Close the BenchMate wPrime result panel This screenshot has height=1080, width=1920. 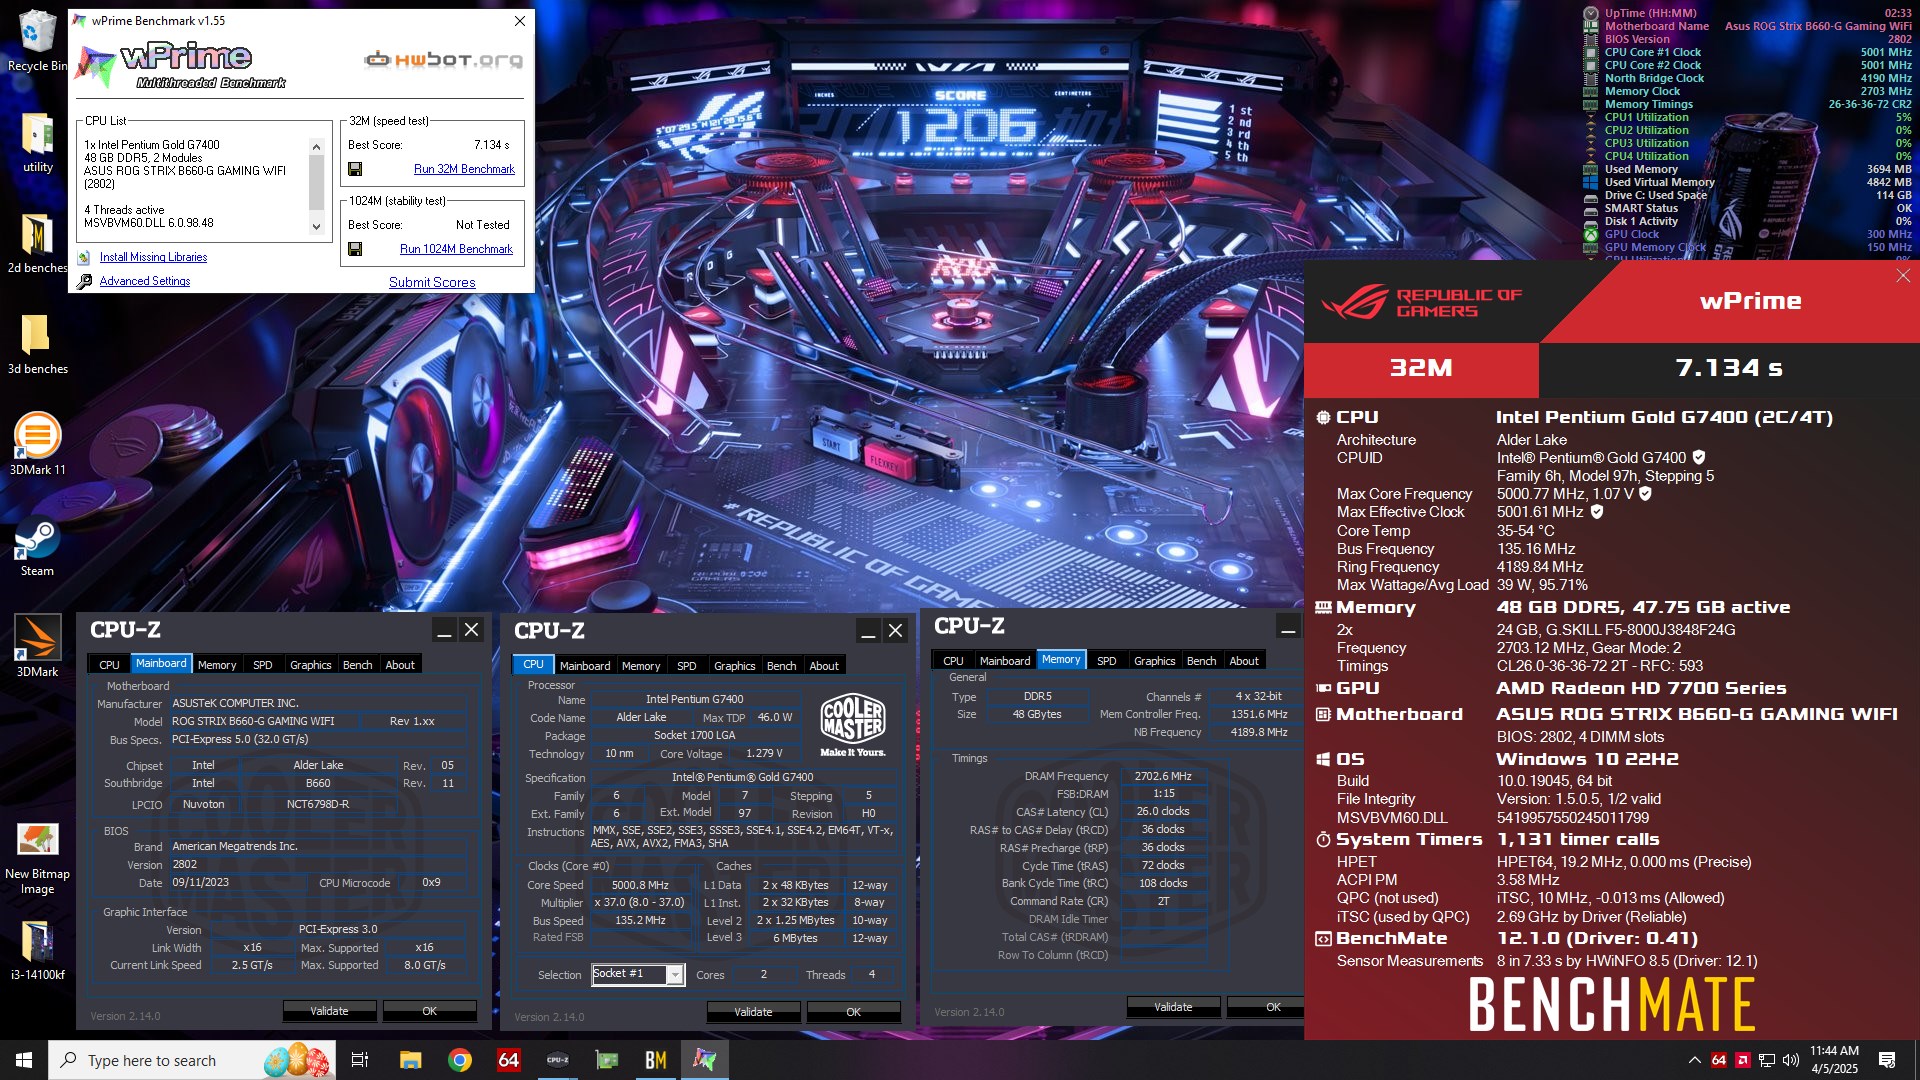[x=1903, y=276]
